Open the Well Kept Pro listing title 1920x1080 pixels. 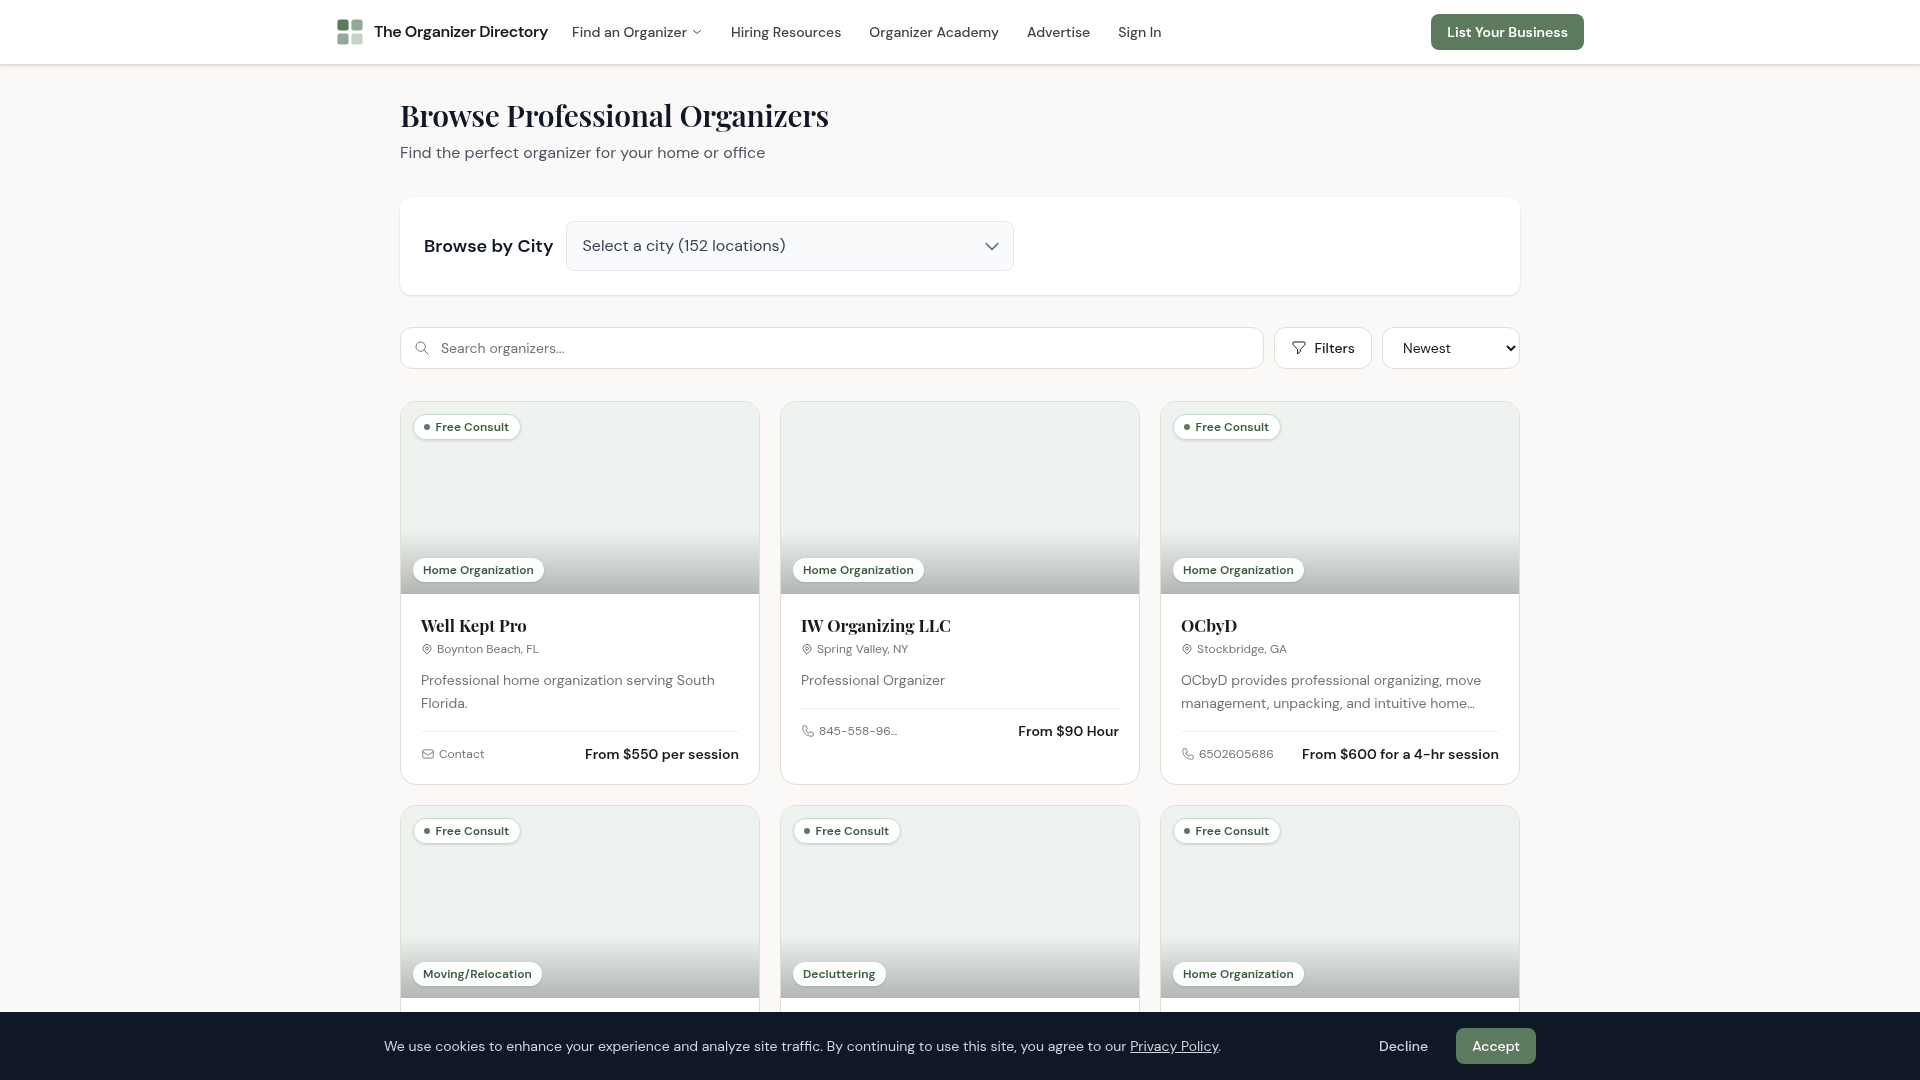[474, 626]
